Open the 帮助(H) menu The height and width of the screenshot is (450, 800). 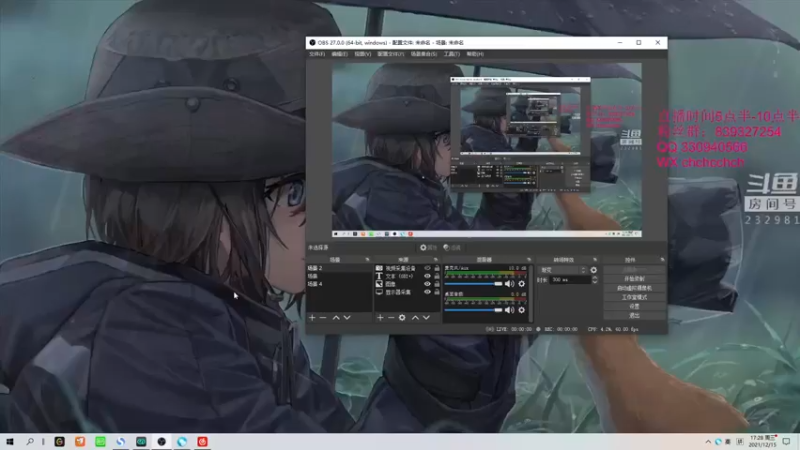475,54
